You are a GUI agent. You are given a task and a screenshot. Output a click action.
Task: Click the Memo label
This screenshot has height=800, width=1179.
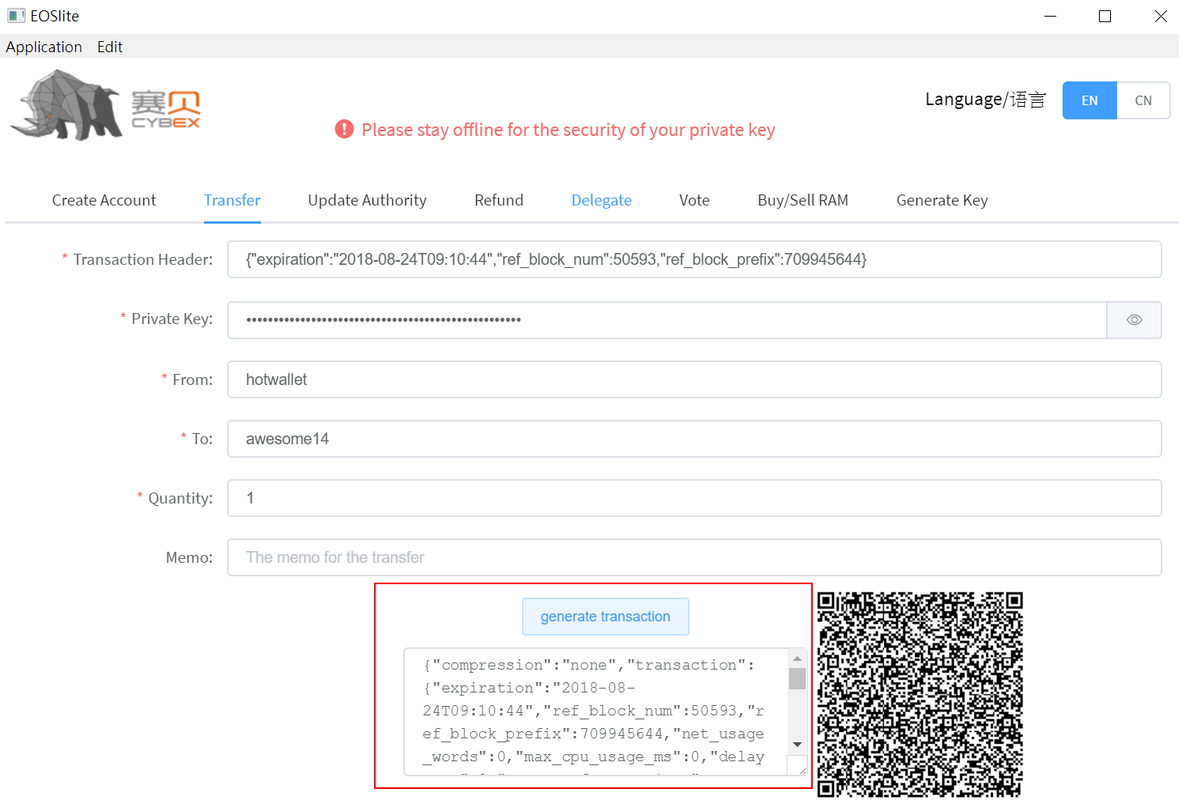pyautogui.click(x=189, y=557)
